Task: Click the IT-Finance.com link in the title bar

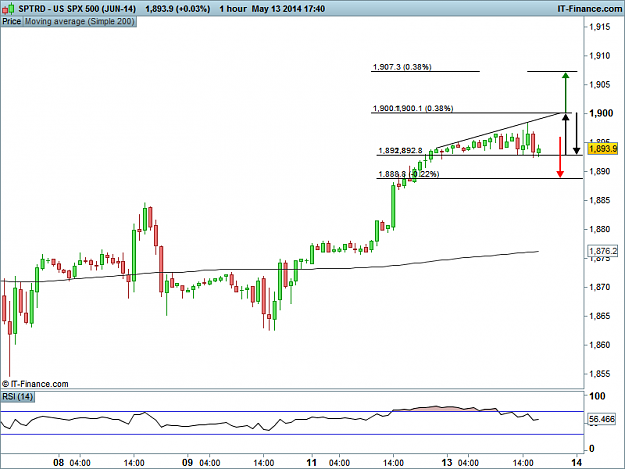Action: (590, 9)
